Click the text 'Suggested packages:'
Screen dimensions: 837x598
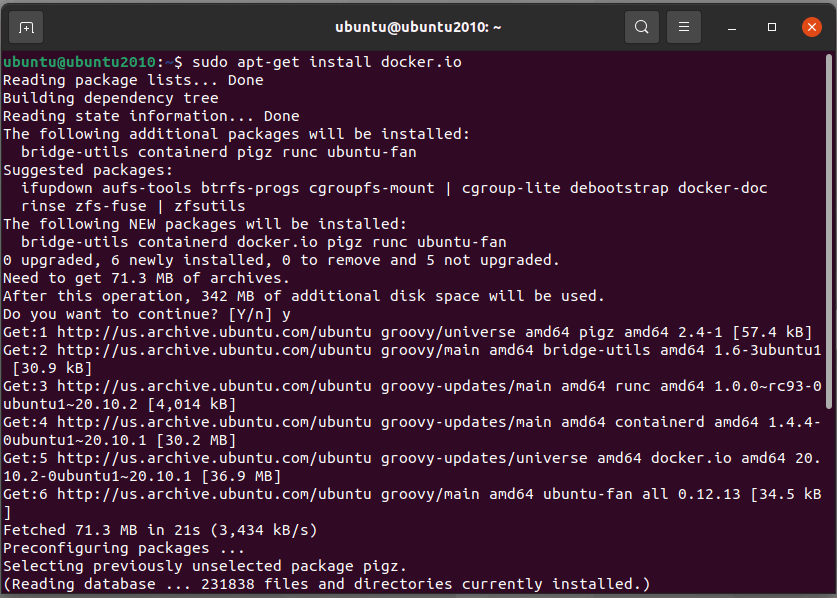[x=88, y=170]
